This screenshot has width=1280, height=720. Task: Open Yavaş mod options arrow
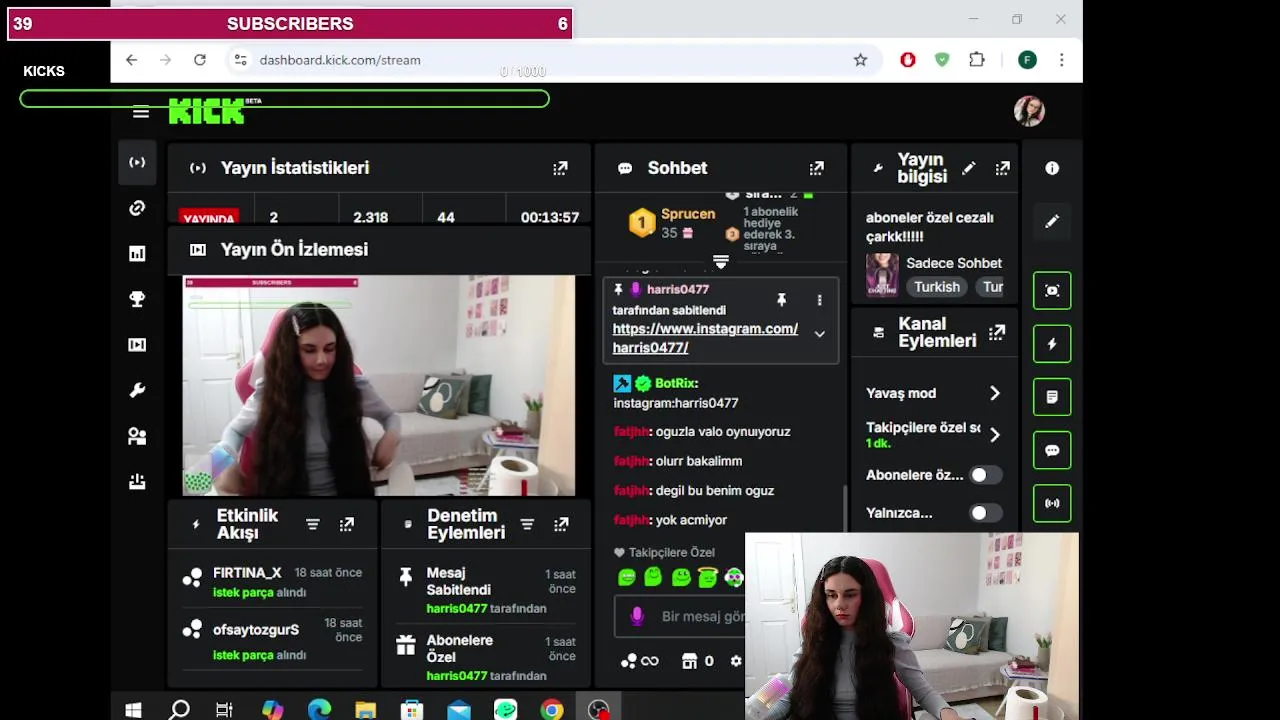(994, 394)
